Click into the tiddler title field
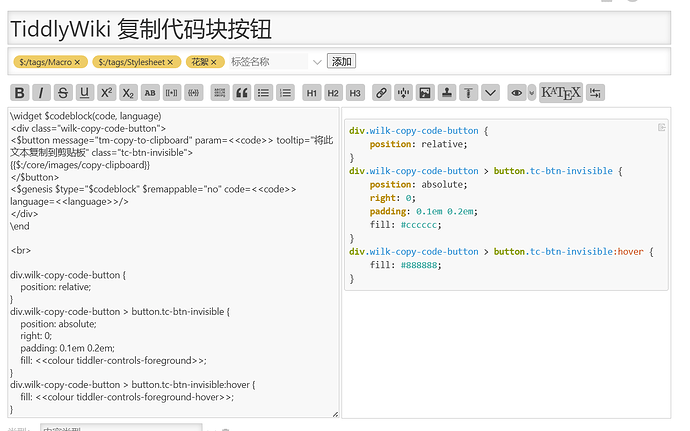690x431 pixels. pos(339,29)
